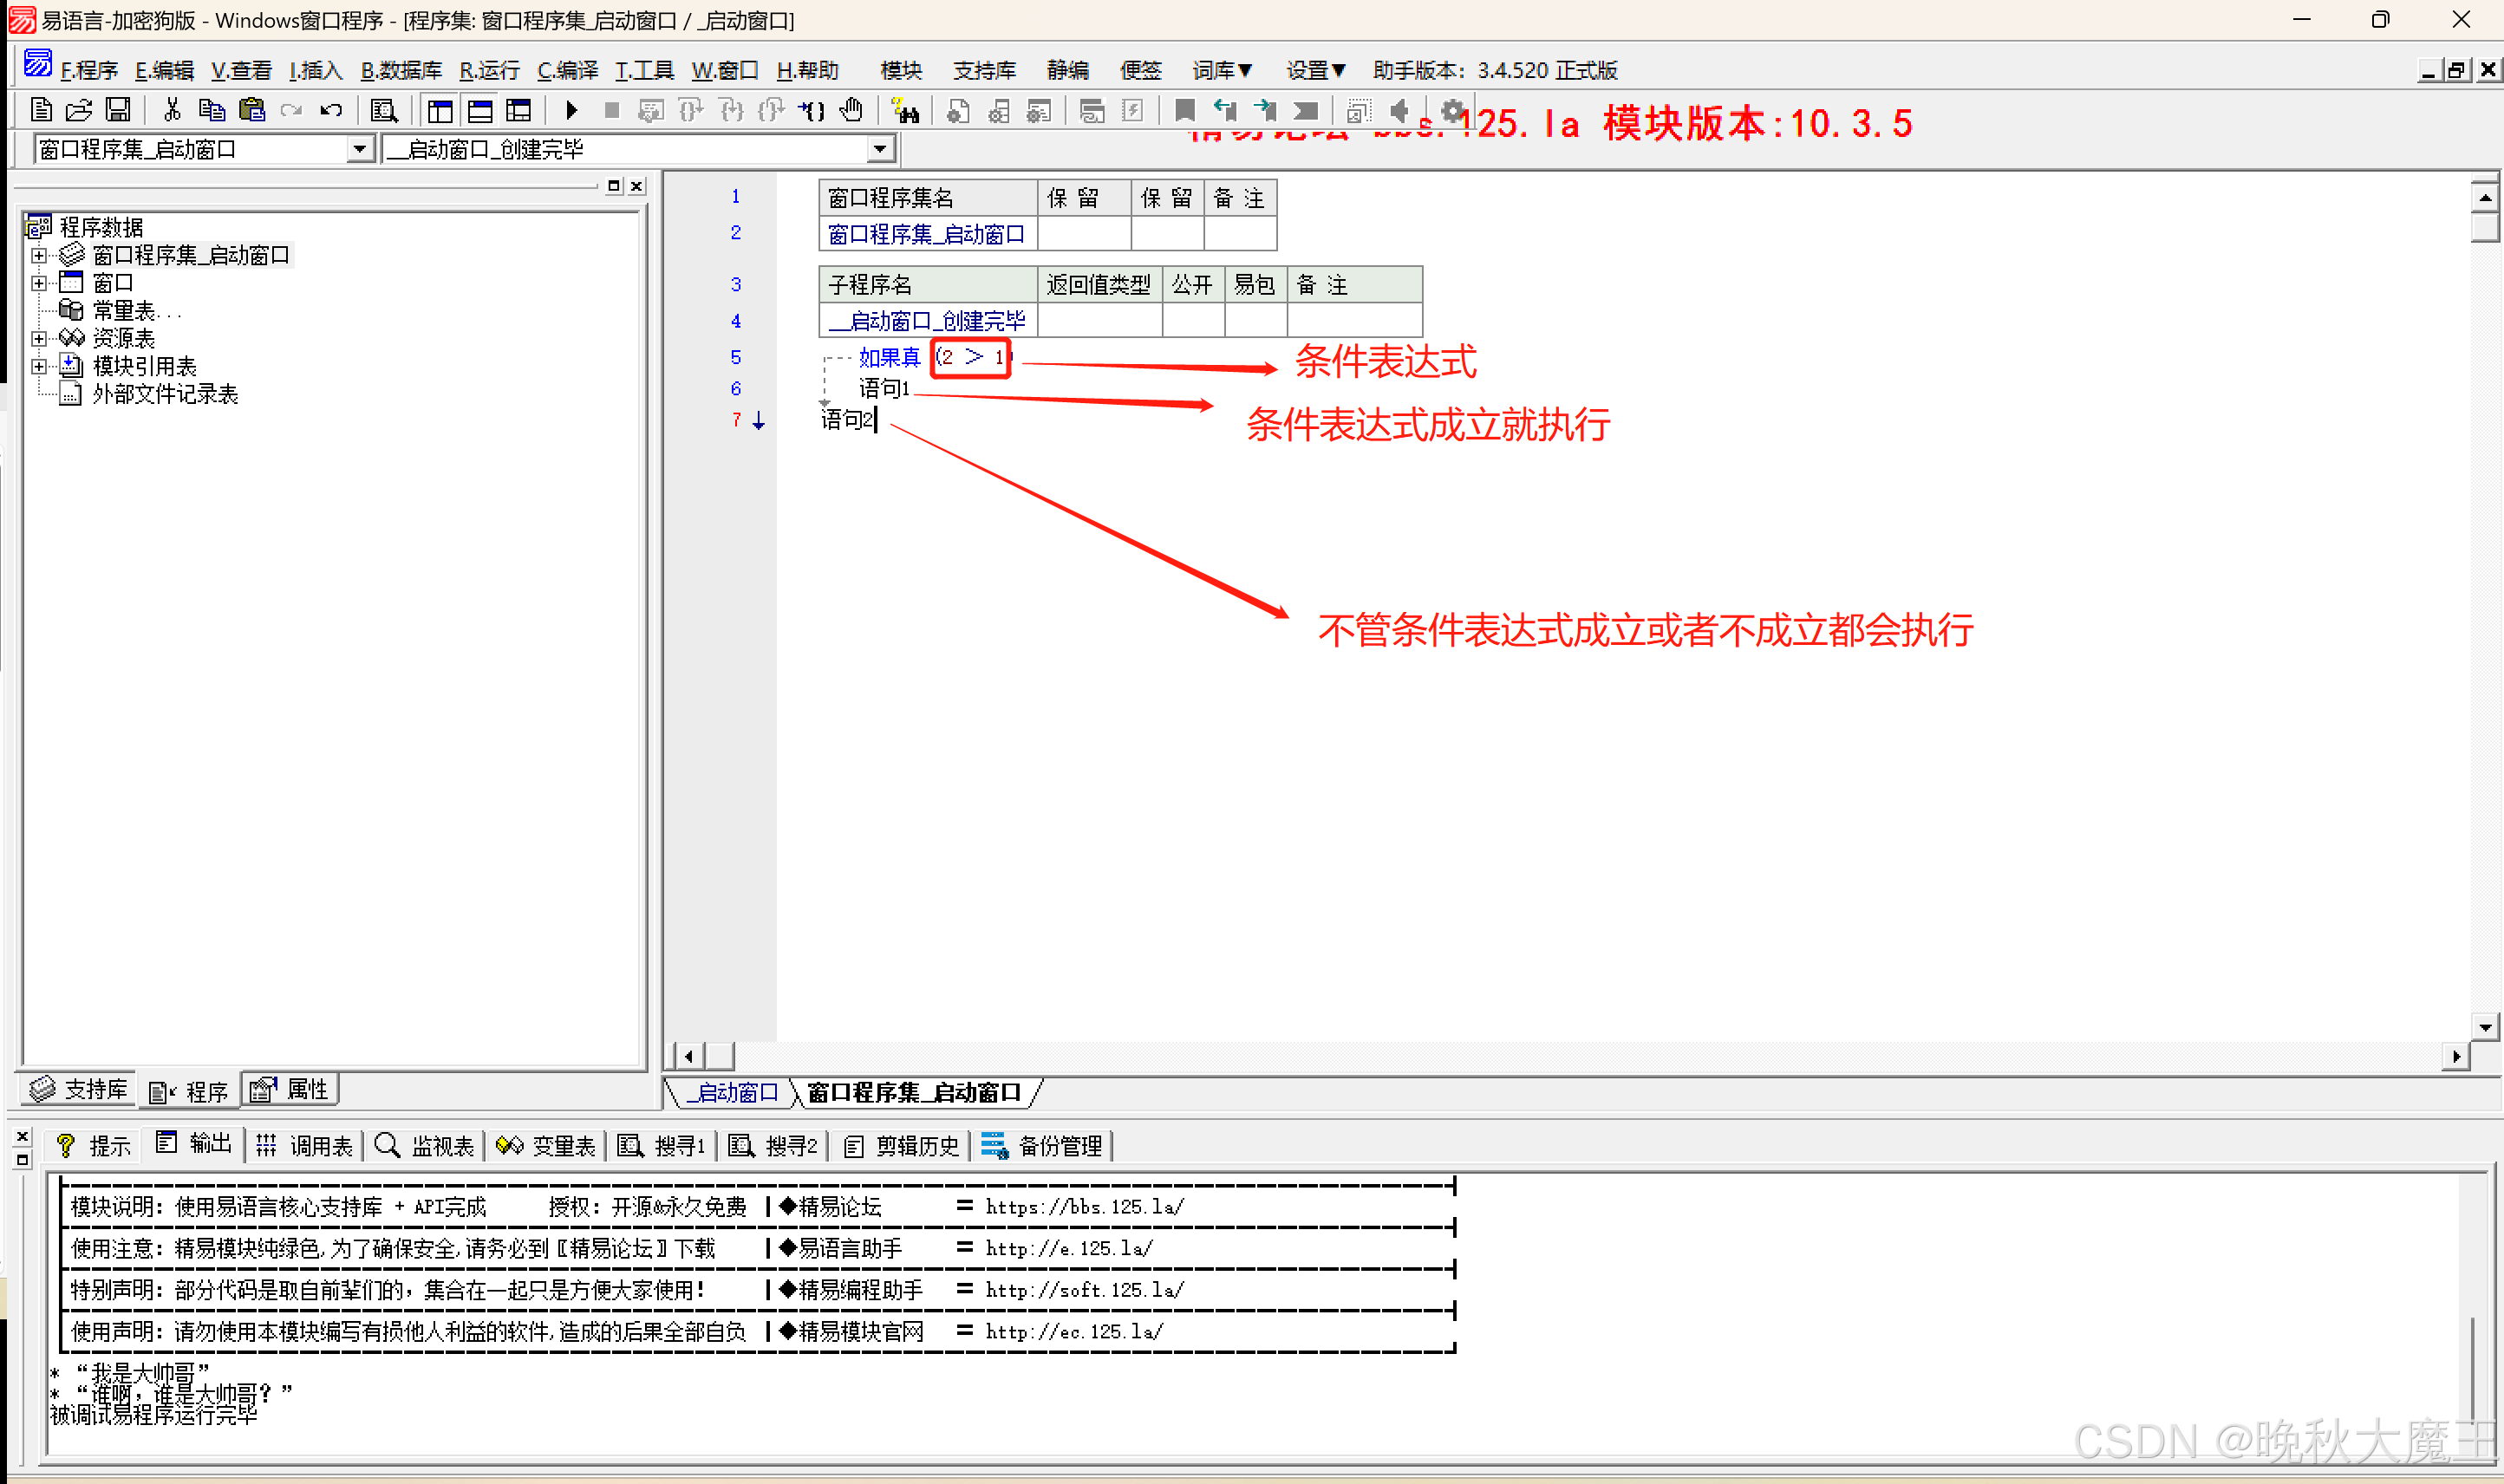Click the green left-arrow previous bookmark icon

point(1225,110)
